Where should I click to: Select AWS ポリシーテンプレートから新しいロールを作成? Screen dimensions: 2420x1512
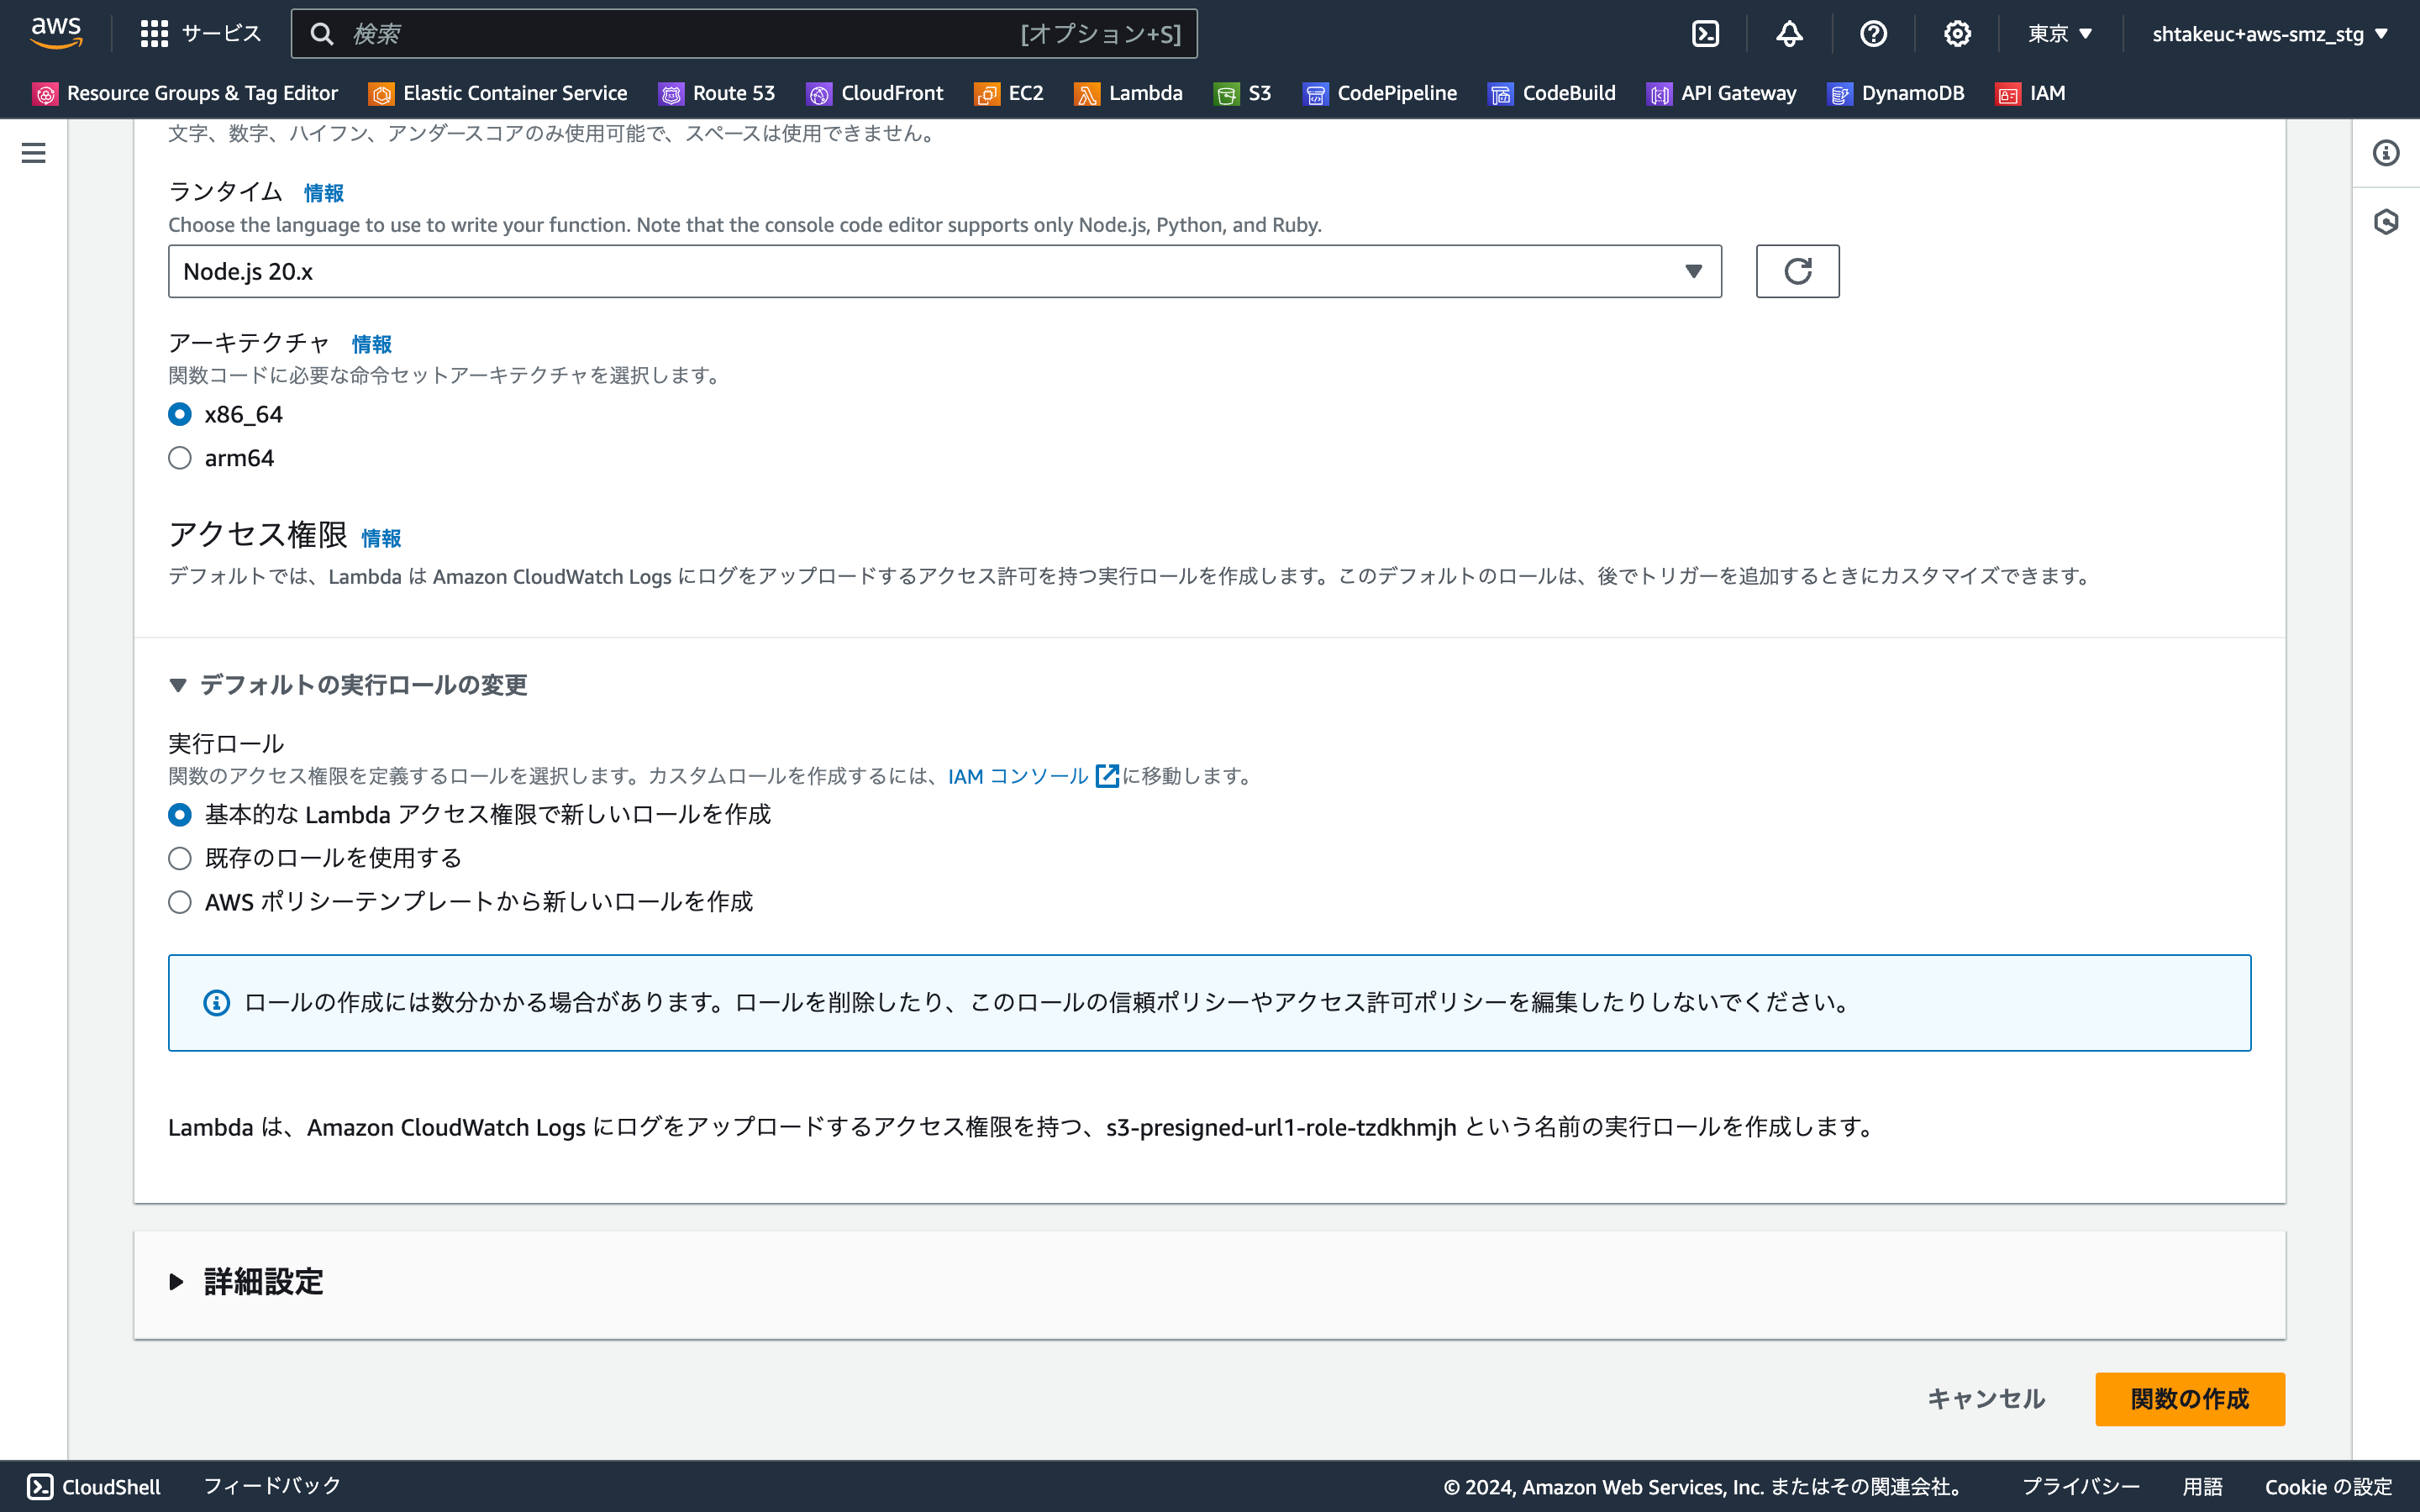click(x=180, y=901)
